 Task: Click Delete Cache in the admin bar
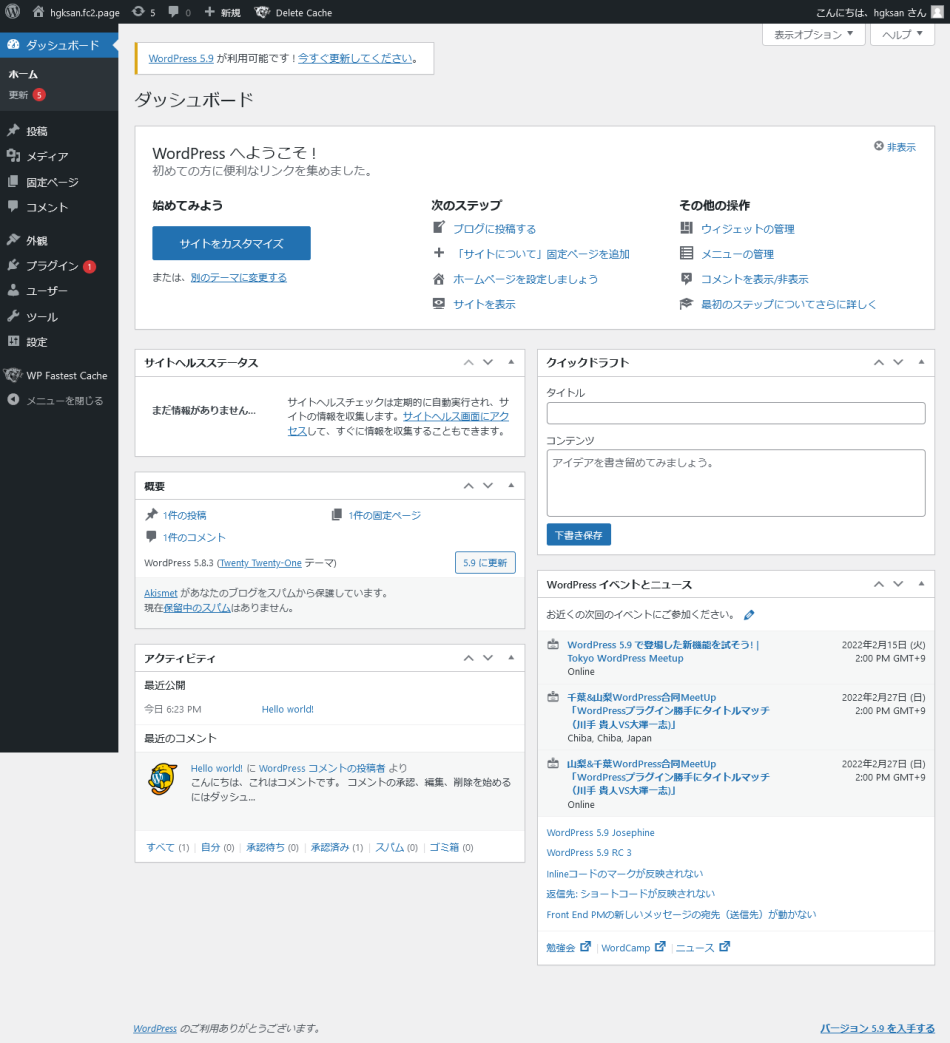click(x=293, y=13)
